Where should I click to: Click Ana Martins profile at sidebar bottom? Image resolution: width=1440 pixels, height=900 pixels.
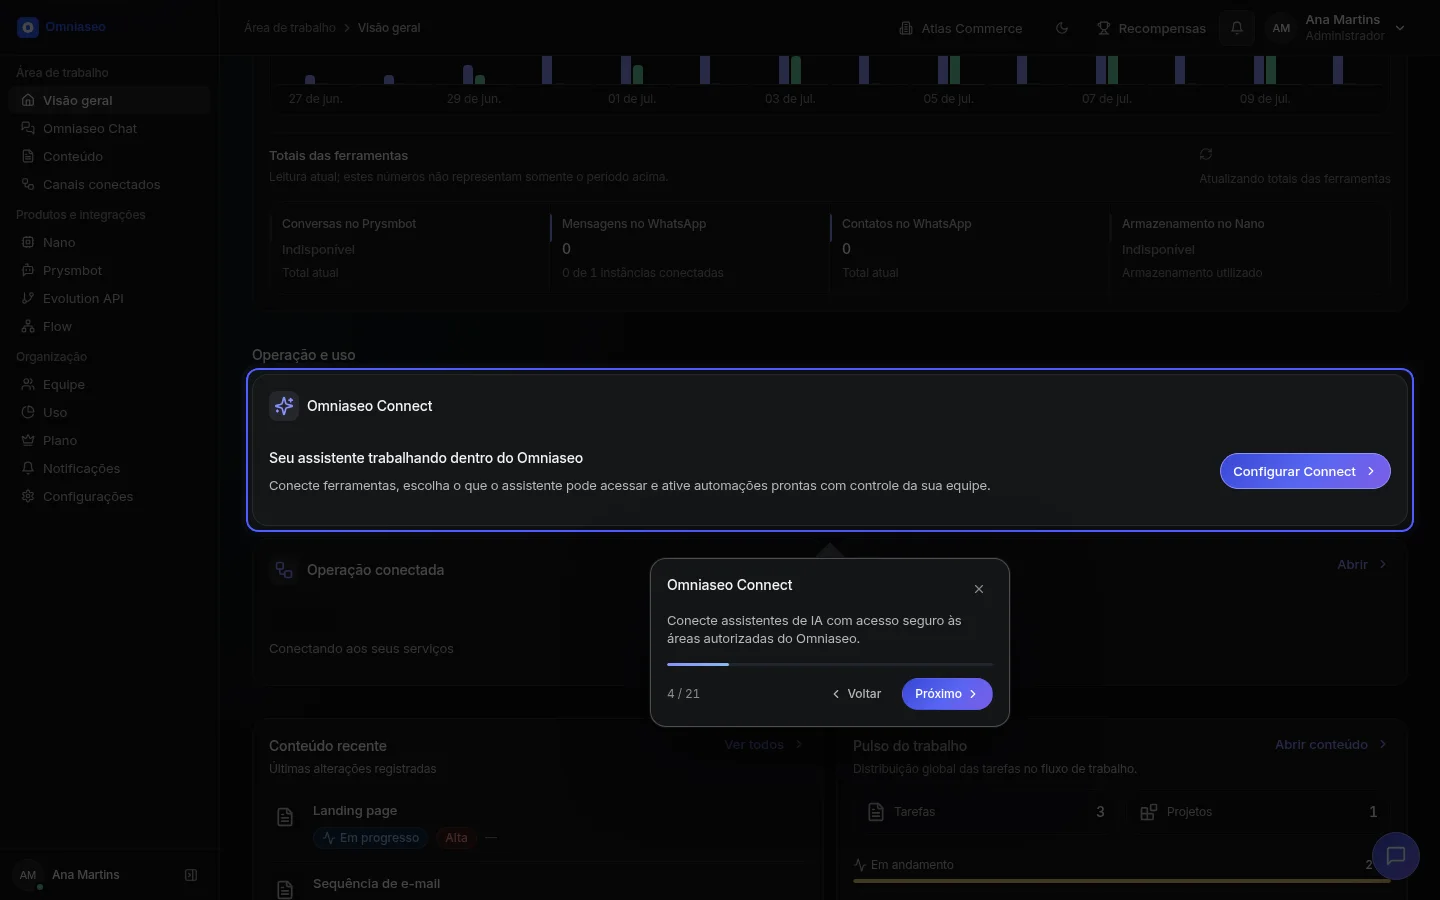click(85, 875)
